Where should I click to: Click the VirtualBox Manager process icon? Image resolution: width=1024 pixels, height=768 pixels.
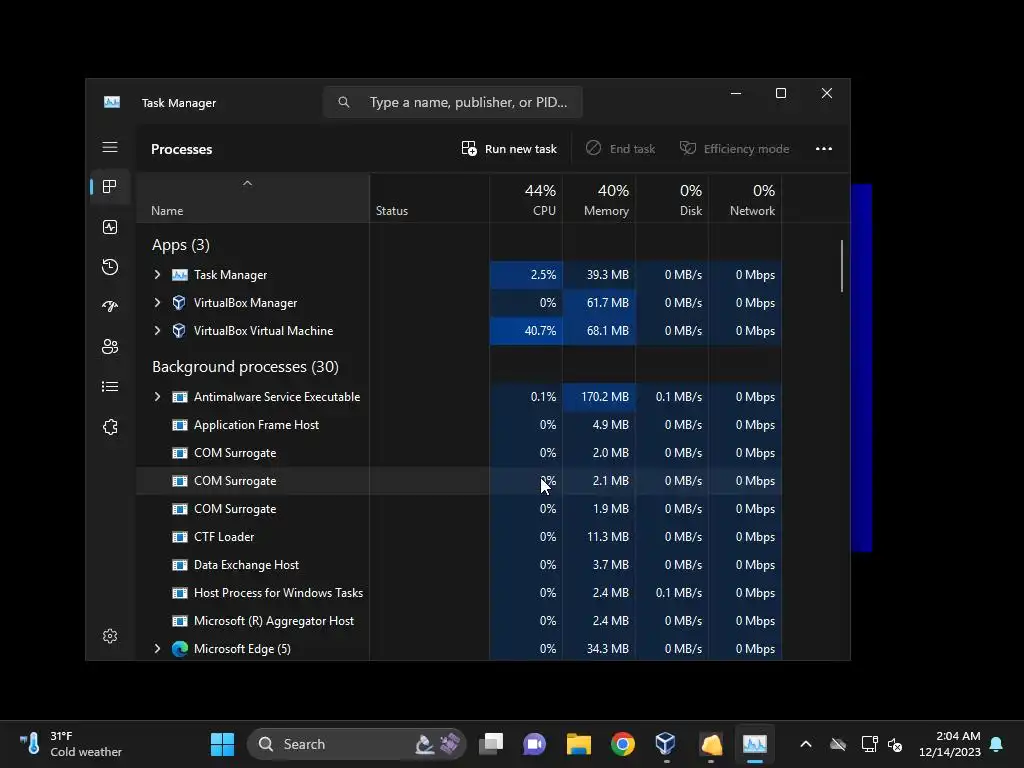[x=179, y=303]
